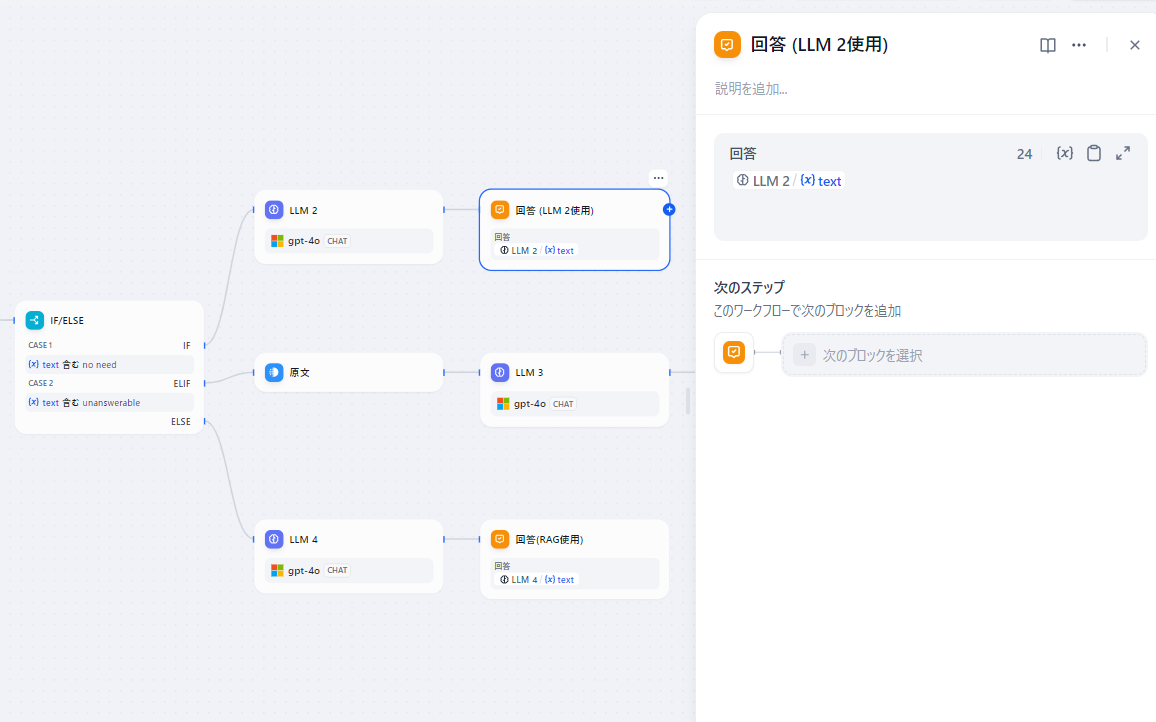Open the three-dot menu in panel header
Image resolution: width=1156 pixels, height=722 pixels.
coord(1079,45)
